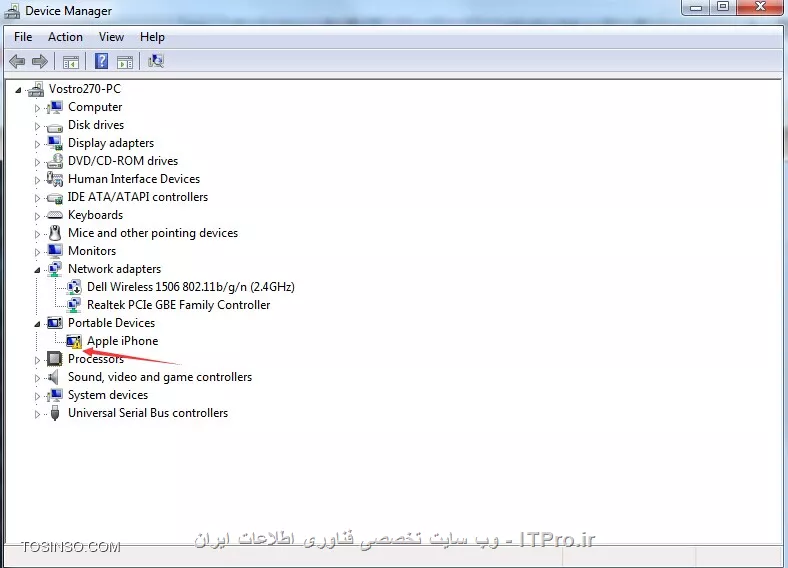
Task: Select the Vostro270-PC label
Action: point(85,89)
